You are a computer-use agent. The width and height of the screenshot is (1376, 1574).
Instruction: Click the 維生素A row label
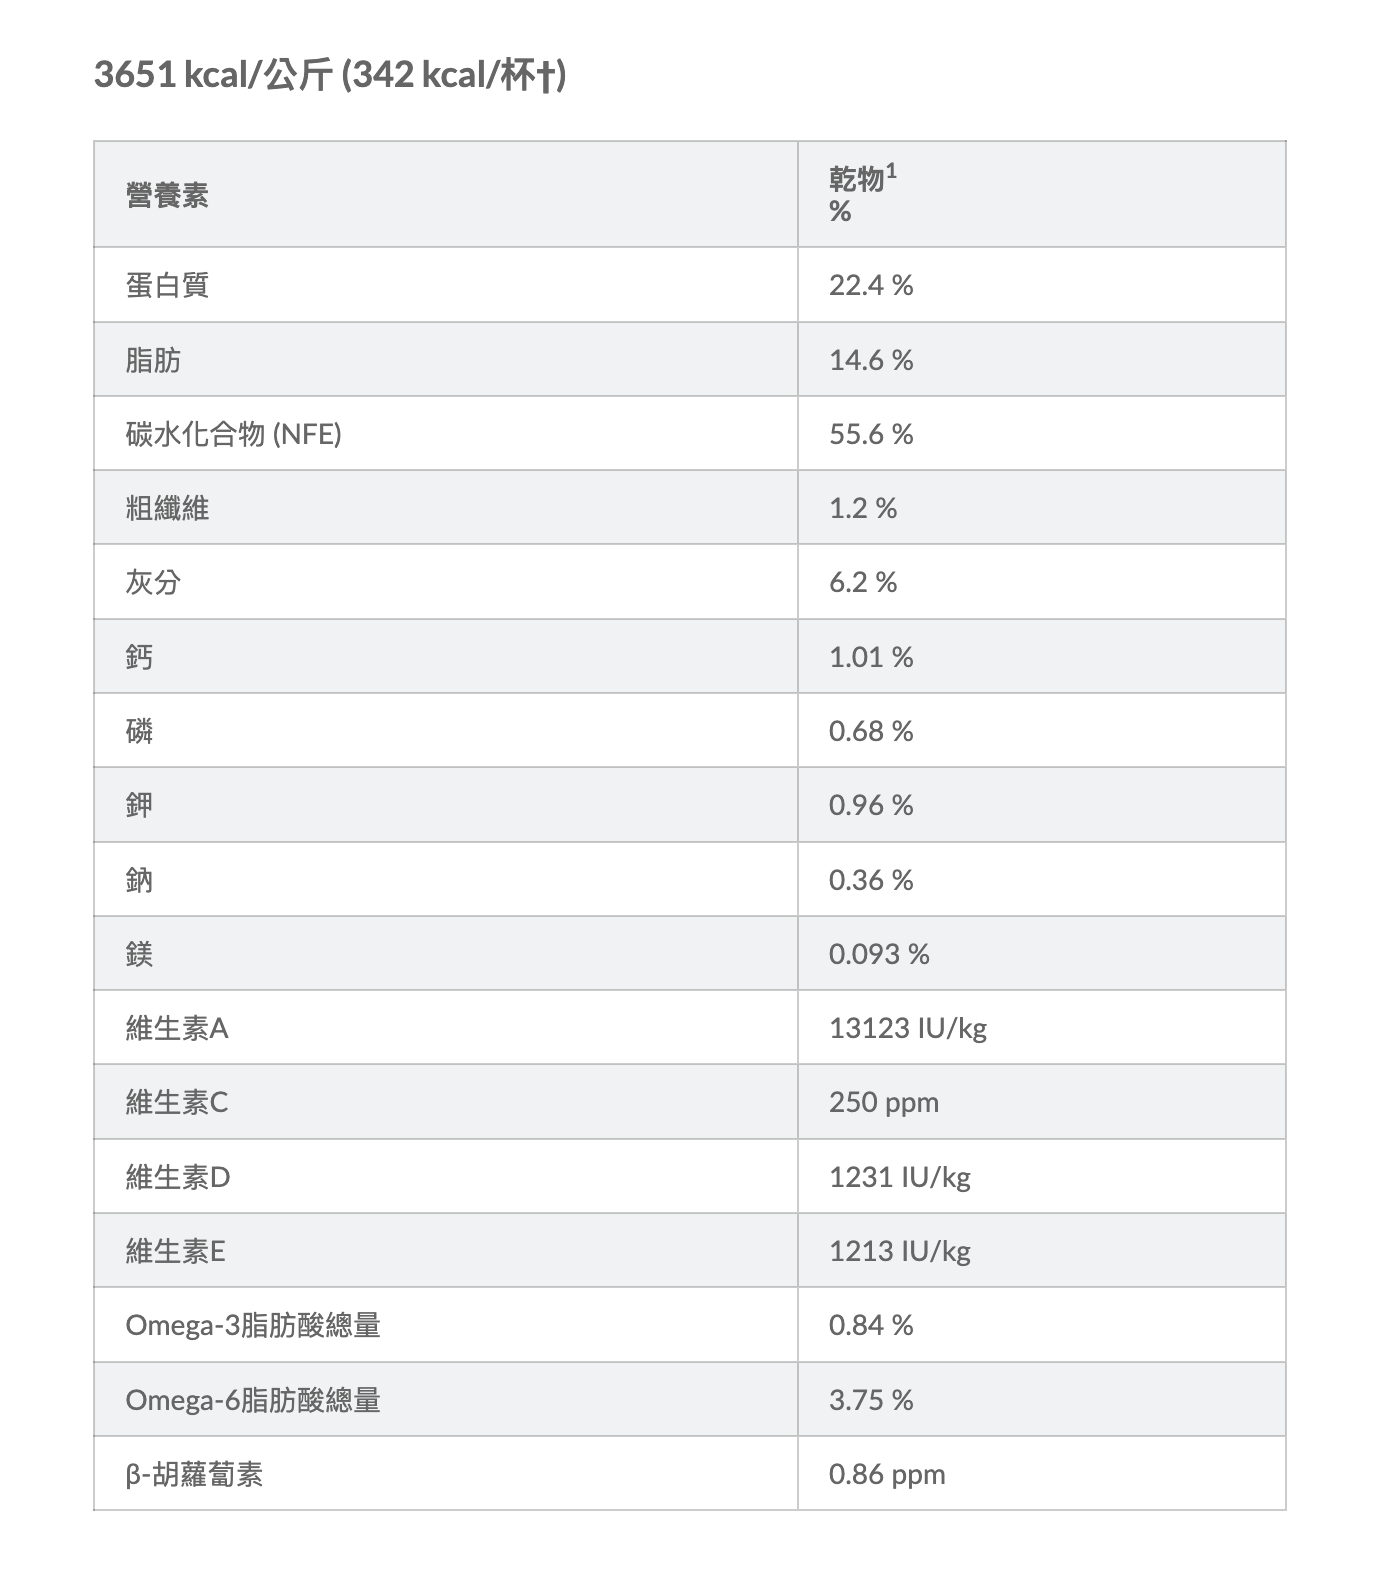(177, 1028)
